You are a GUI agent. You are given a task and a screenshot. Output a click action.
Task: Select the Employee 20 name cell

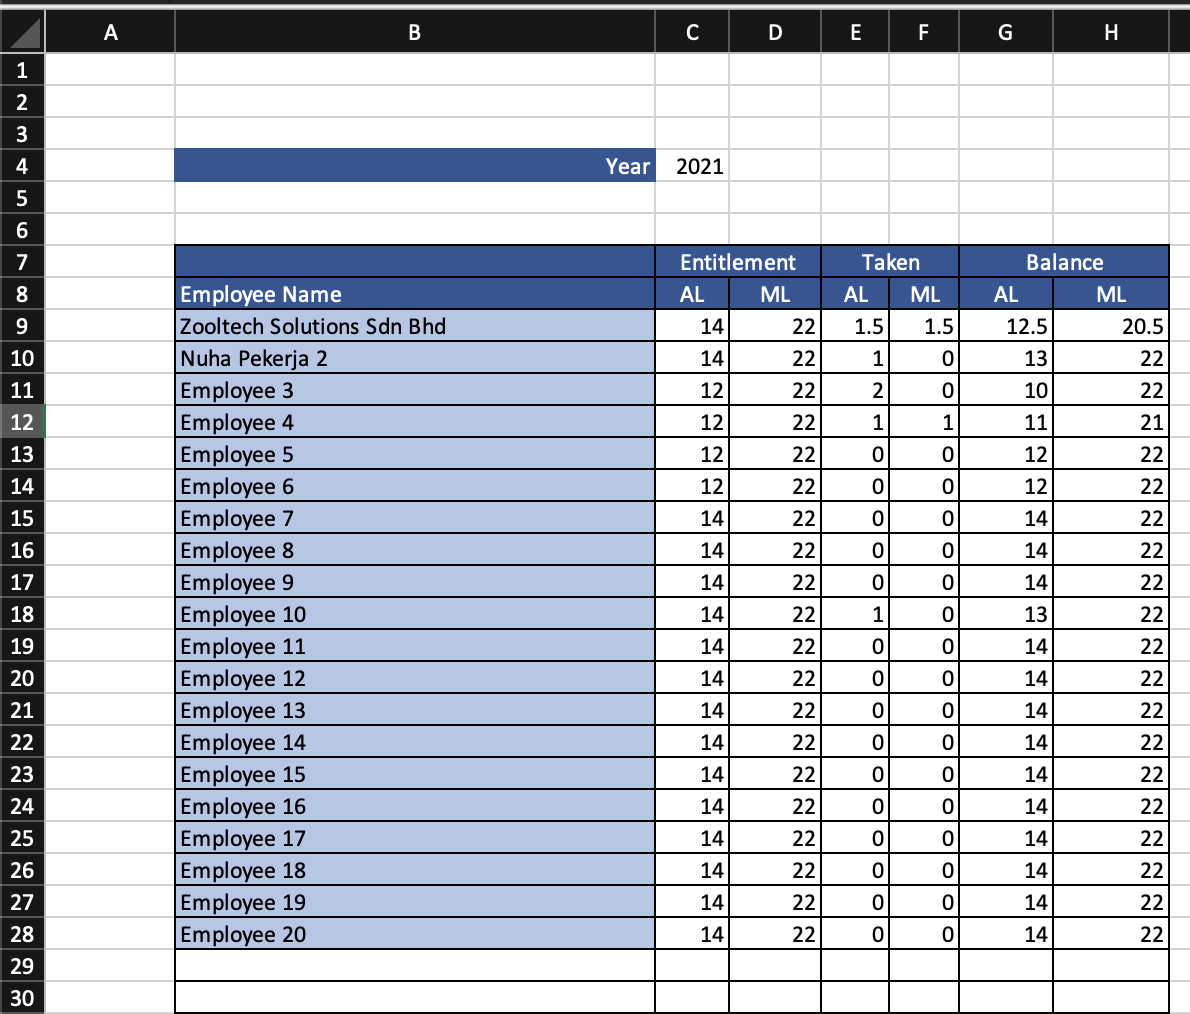(414, 934)
